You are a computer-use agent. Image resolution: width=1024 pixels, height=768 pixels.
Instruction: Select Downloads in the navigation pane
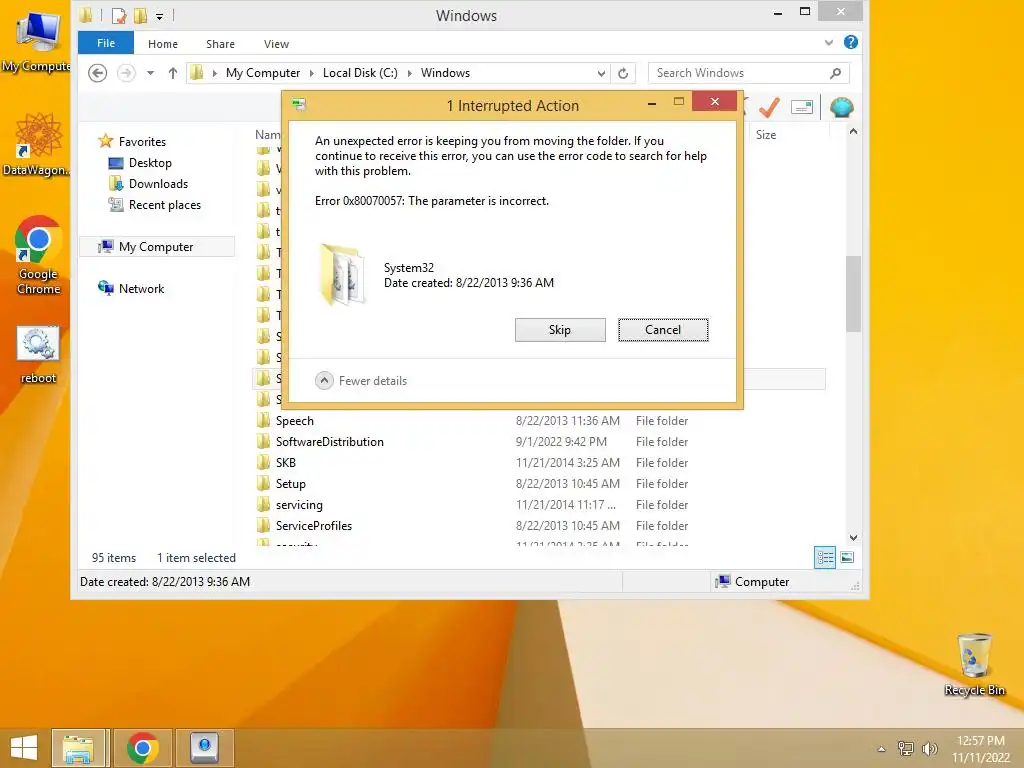(x=158, y=184)
